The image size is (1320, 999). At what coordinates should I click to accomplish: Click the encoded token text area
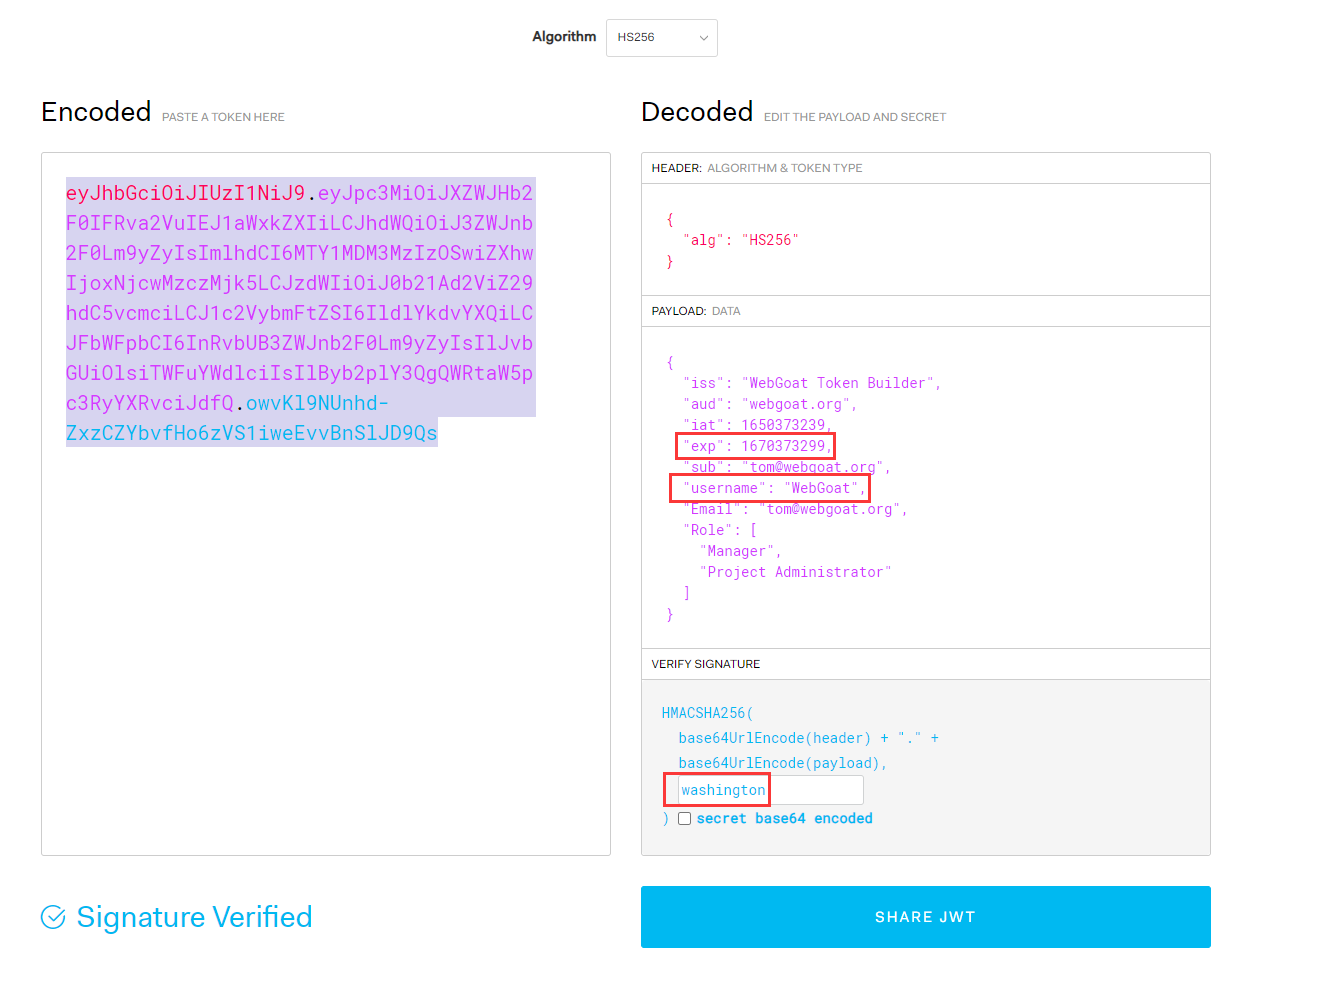tap(326, 504)
